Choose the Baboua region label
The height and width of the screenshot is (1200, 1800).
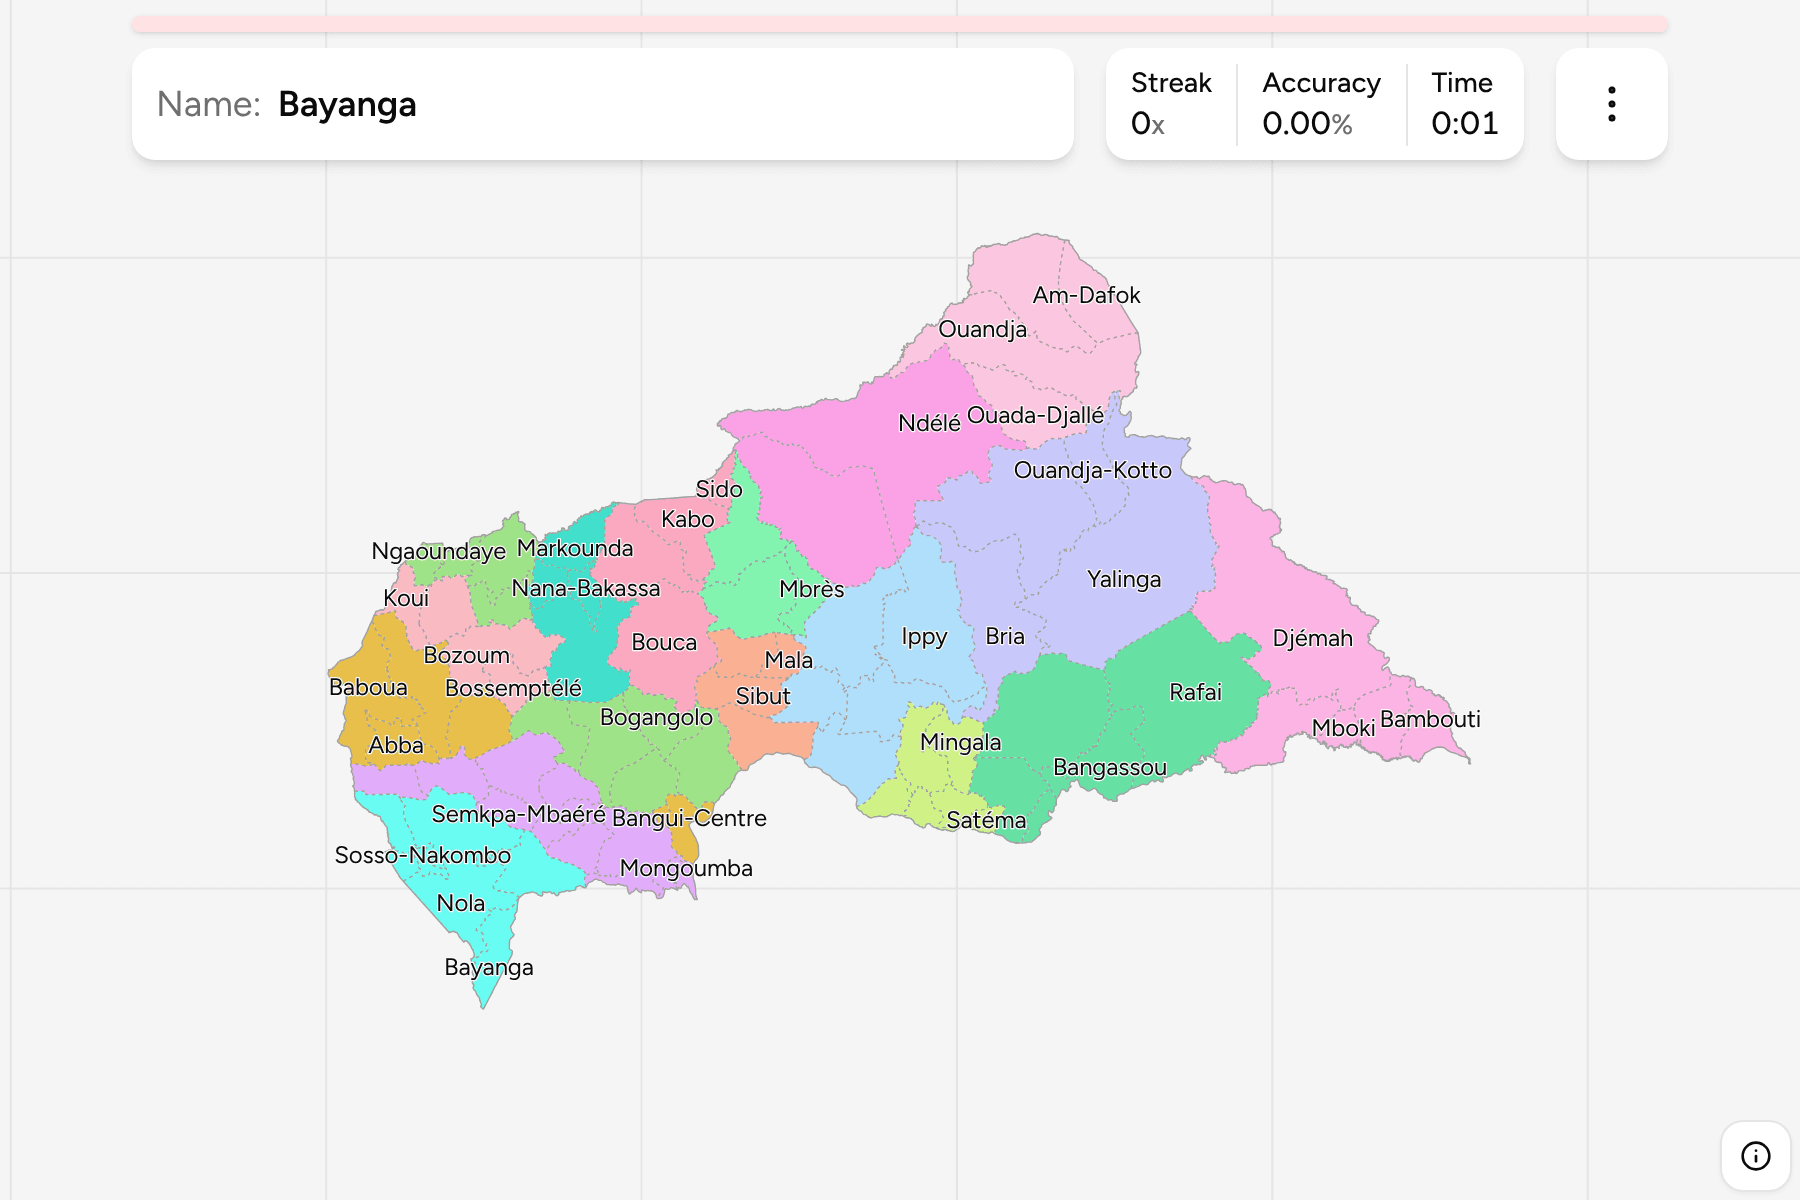(368, 687)
